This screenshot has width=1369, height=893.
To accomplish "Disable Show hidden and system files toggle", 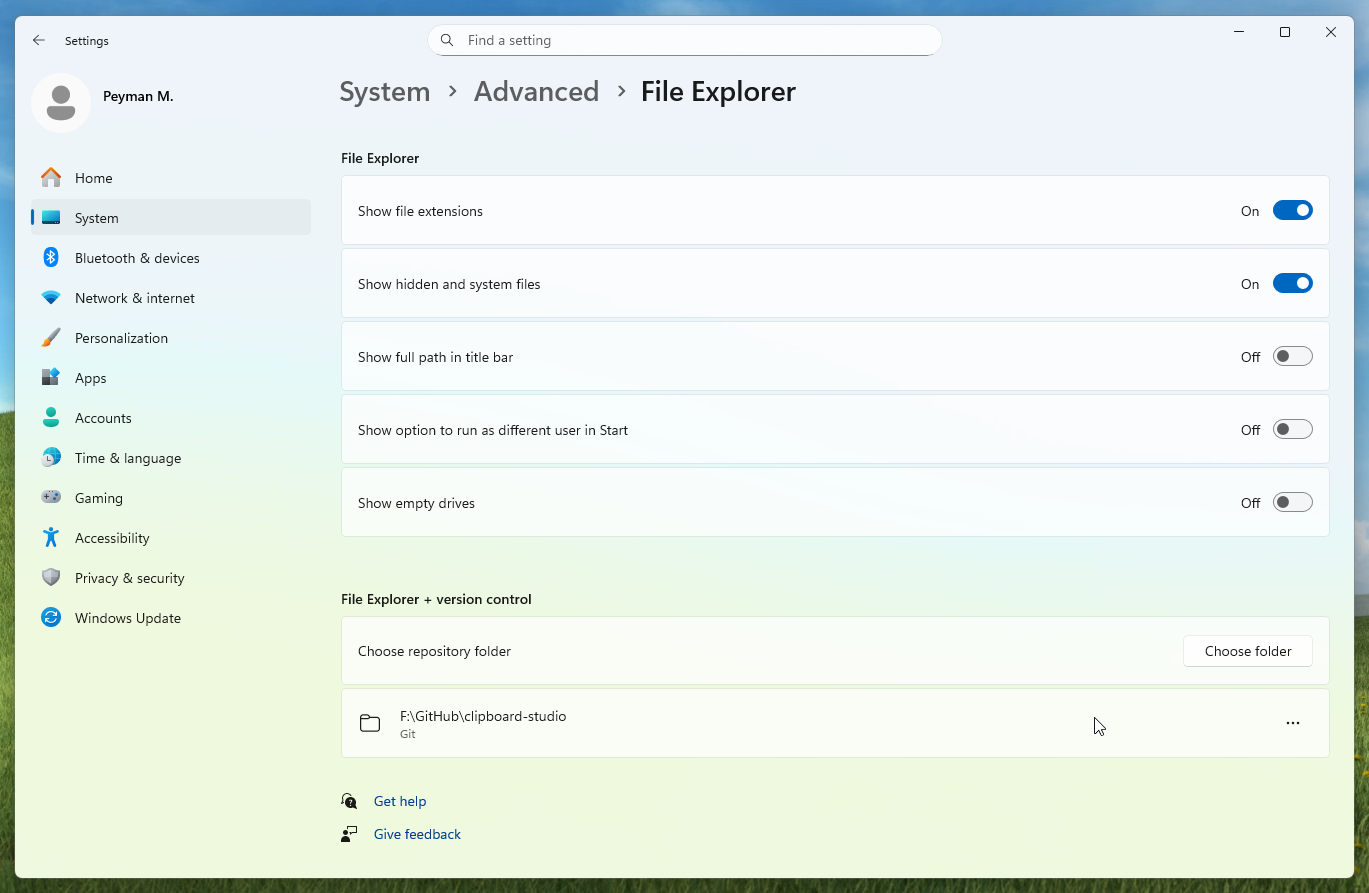I will (1293, 283).
